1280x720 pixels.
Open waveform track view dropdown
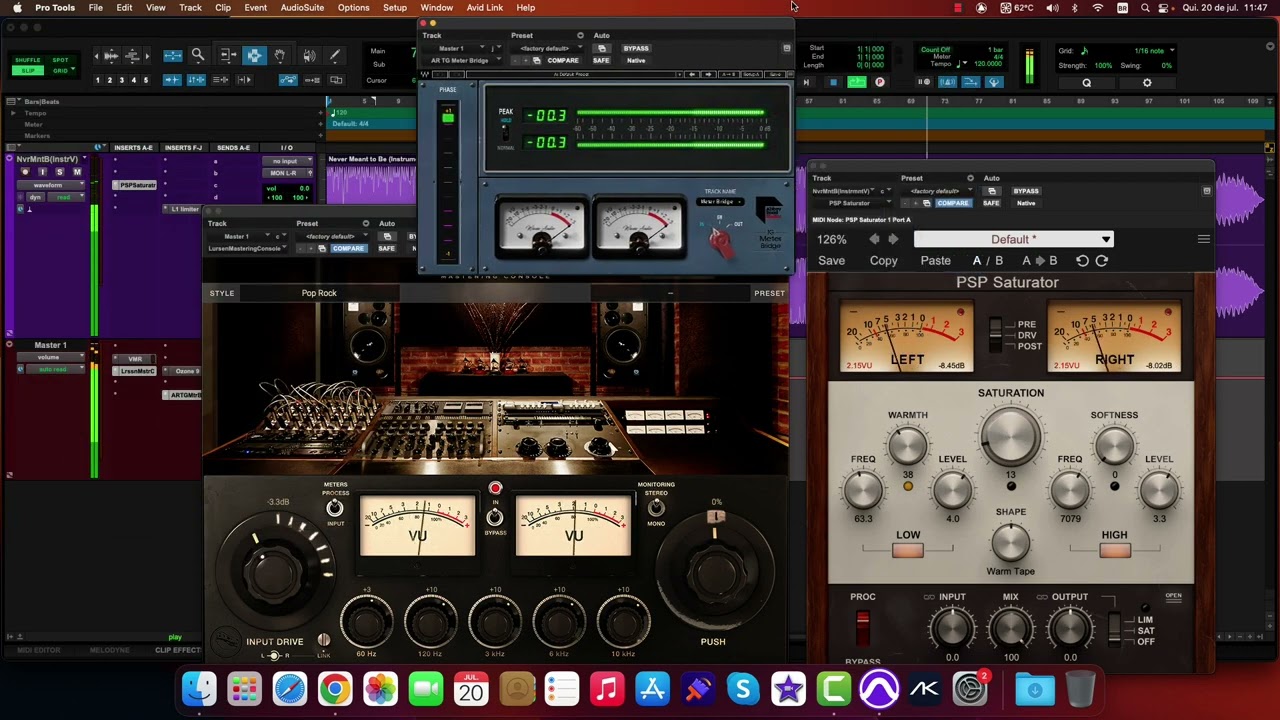point(51,185)
